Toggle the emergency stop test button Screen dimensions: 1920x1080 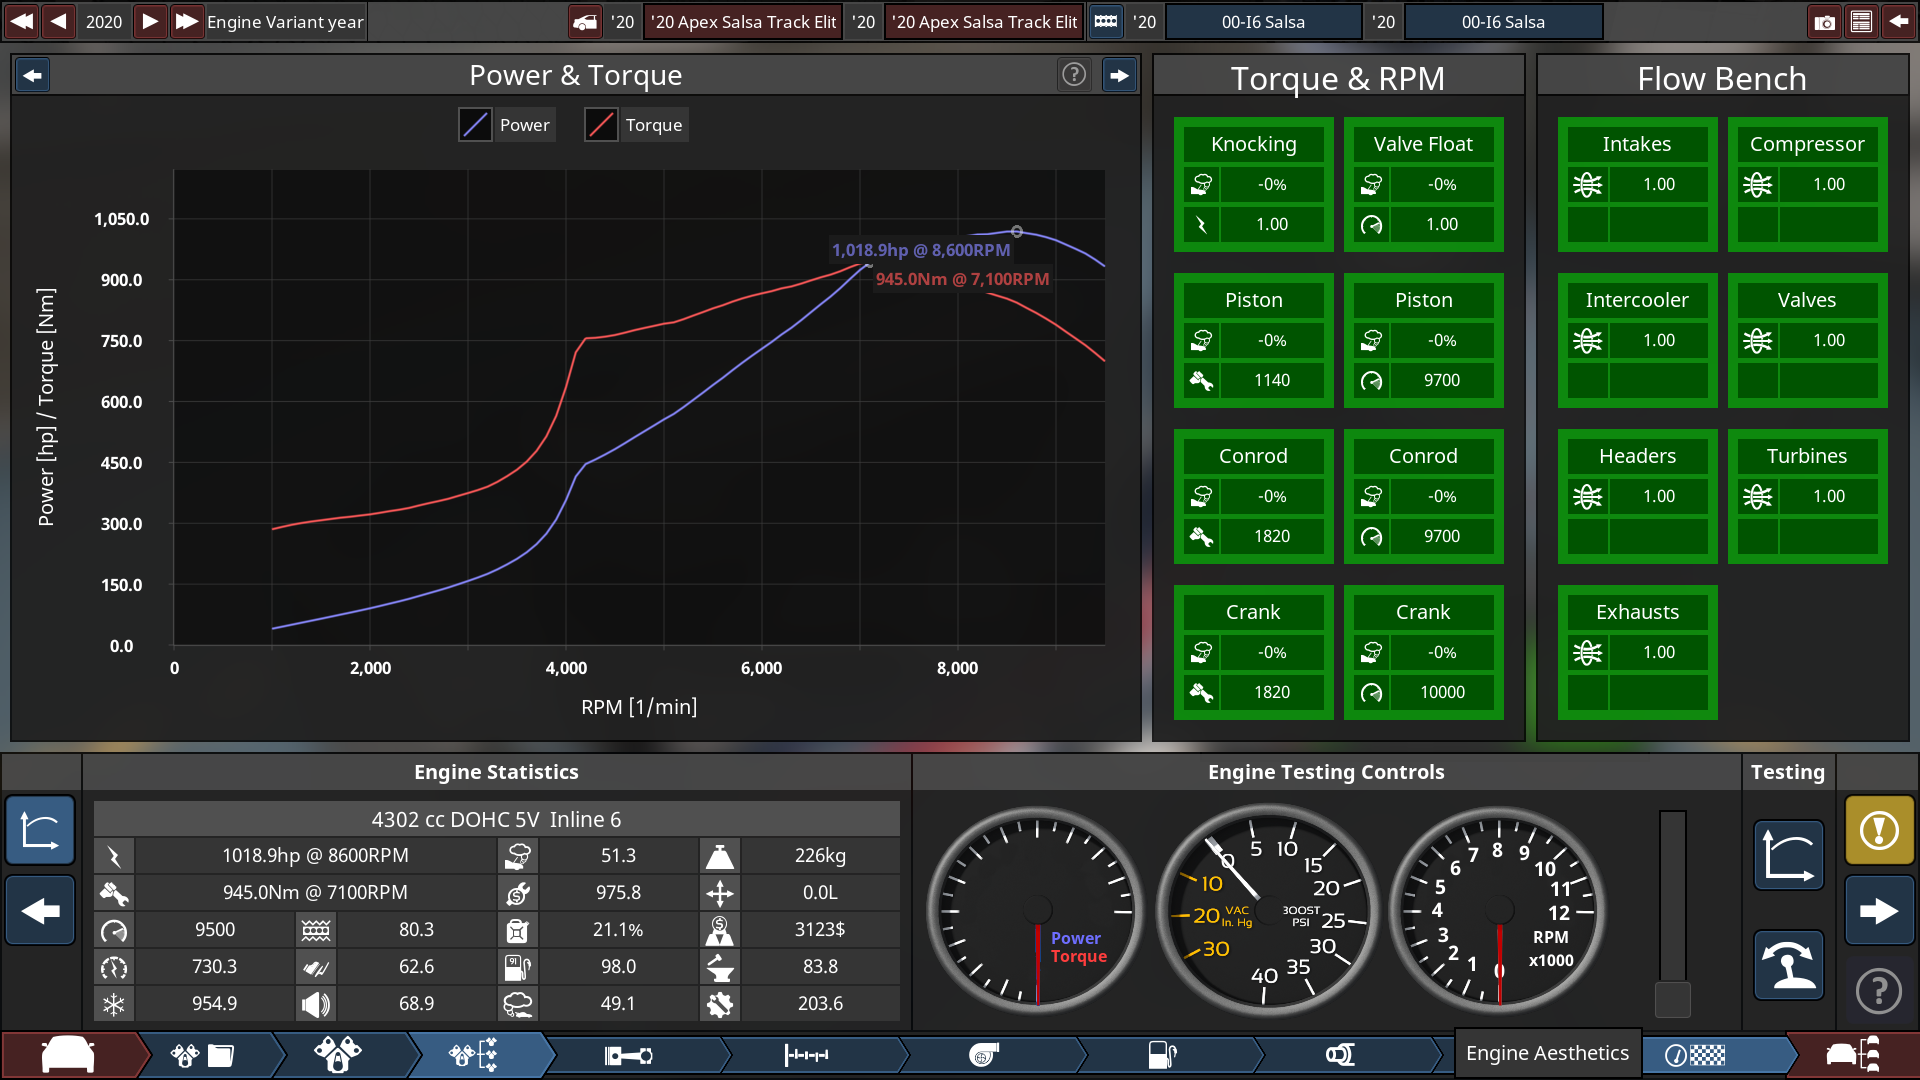pos(1788,966)
